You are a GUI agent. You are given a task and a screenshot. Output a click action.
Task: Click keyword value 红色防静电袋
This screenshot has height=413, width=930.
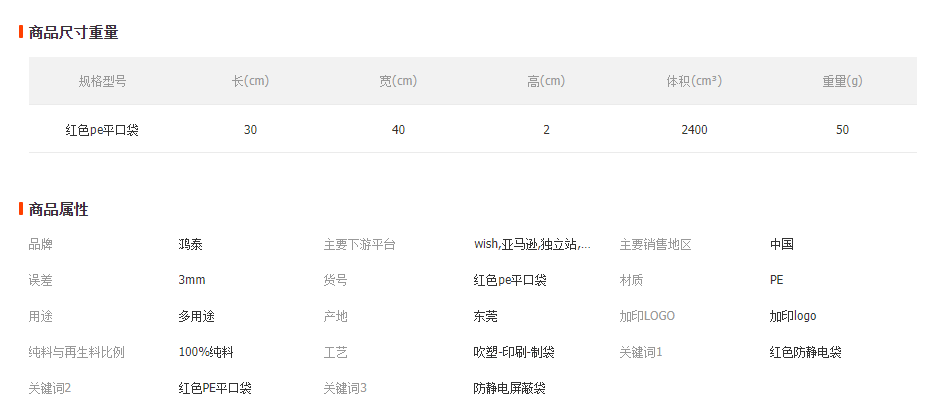click(805, 352)
